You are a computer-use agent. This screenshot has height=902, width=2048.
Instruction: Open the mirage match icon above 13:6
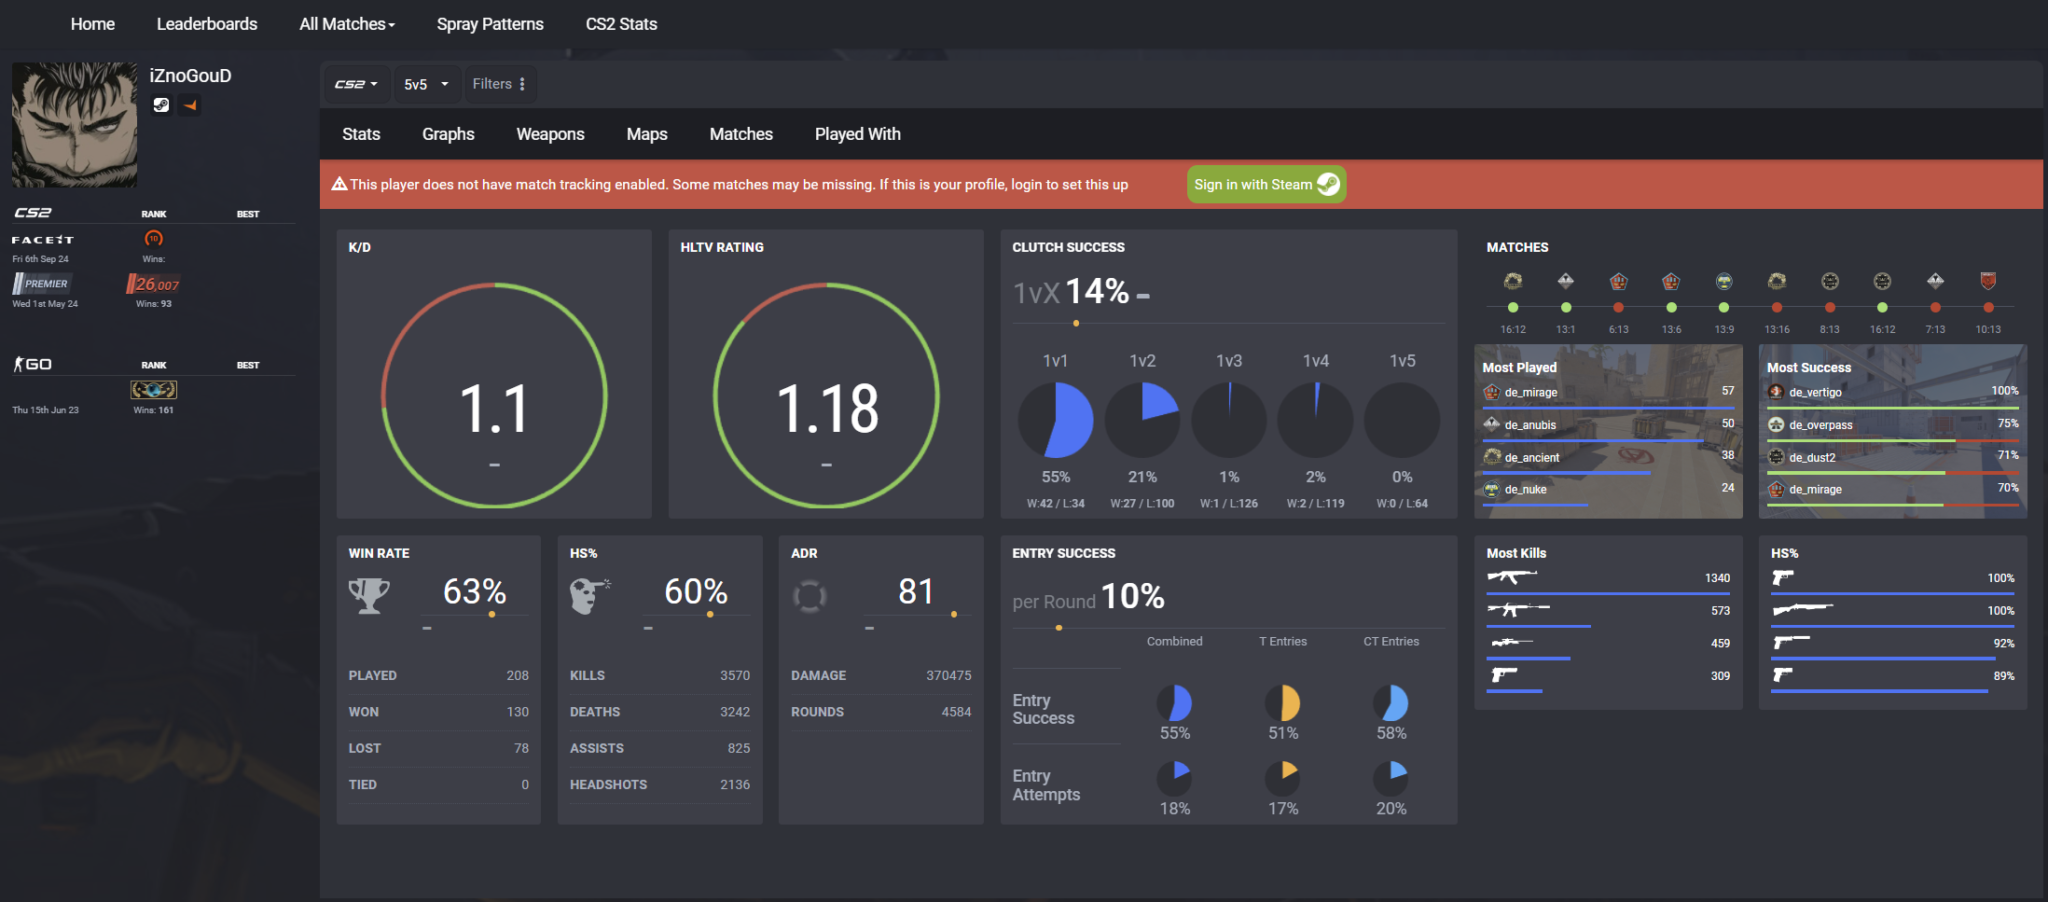[x=1671, y=281]
